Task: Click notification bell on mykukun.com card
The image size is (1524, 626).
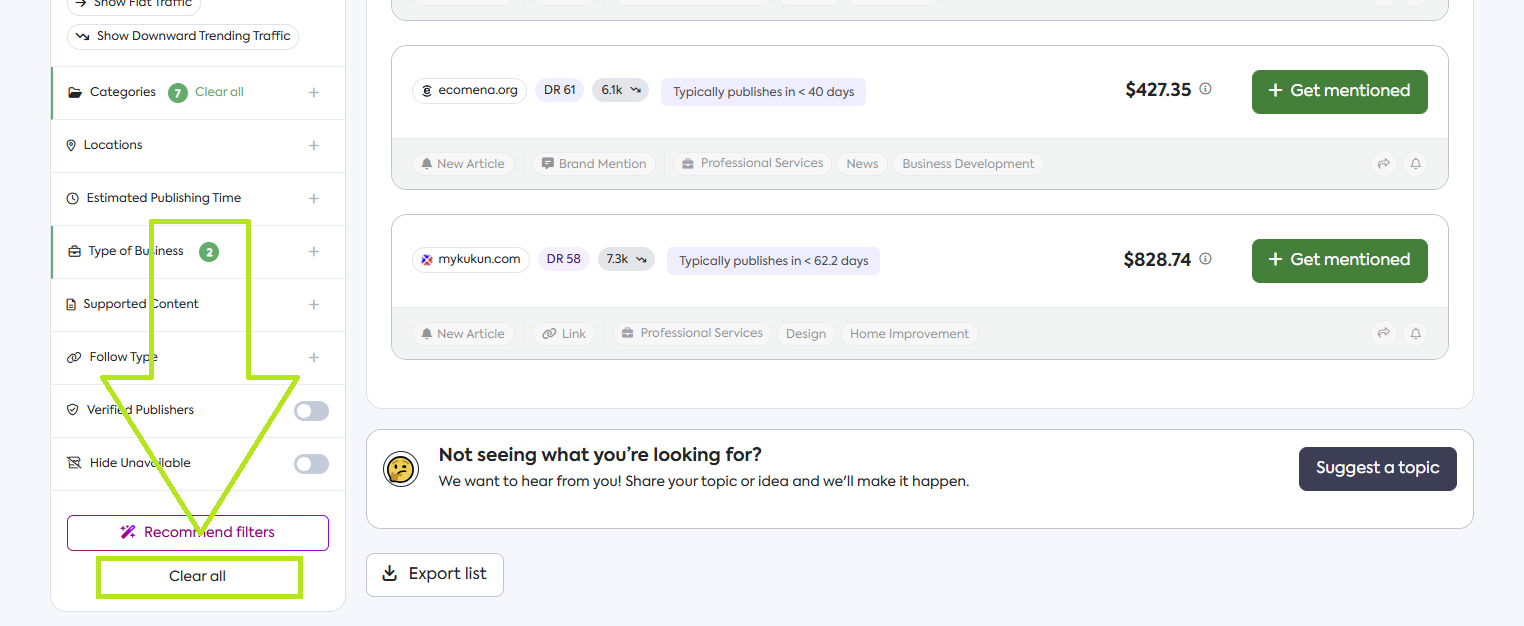Action: [1415, 333]
